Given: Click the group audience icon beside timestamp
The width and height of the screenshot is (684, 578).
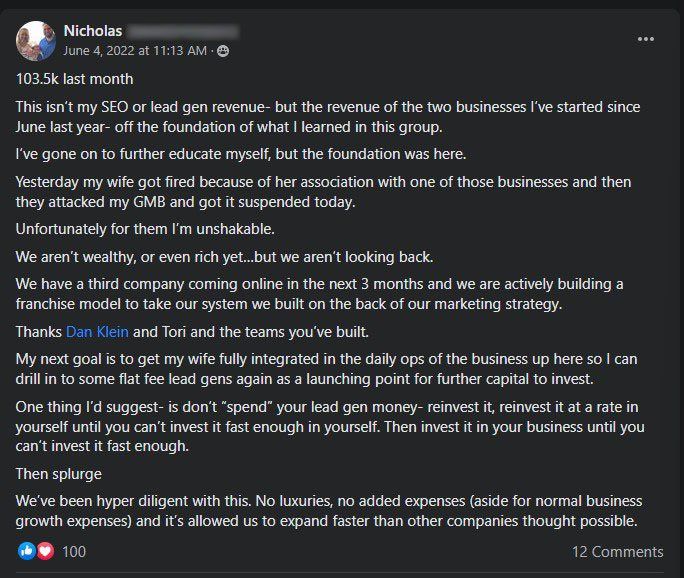Looking at the screenshot, I should [223, 51].
